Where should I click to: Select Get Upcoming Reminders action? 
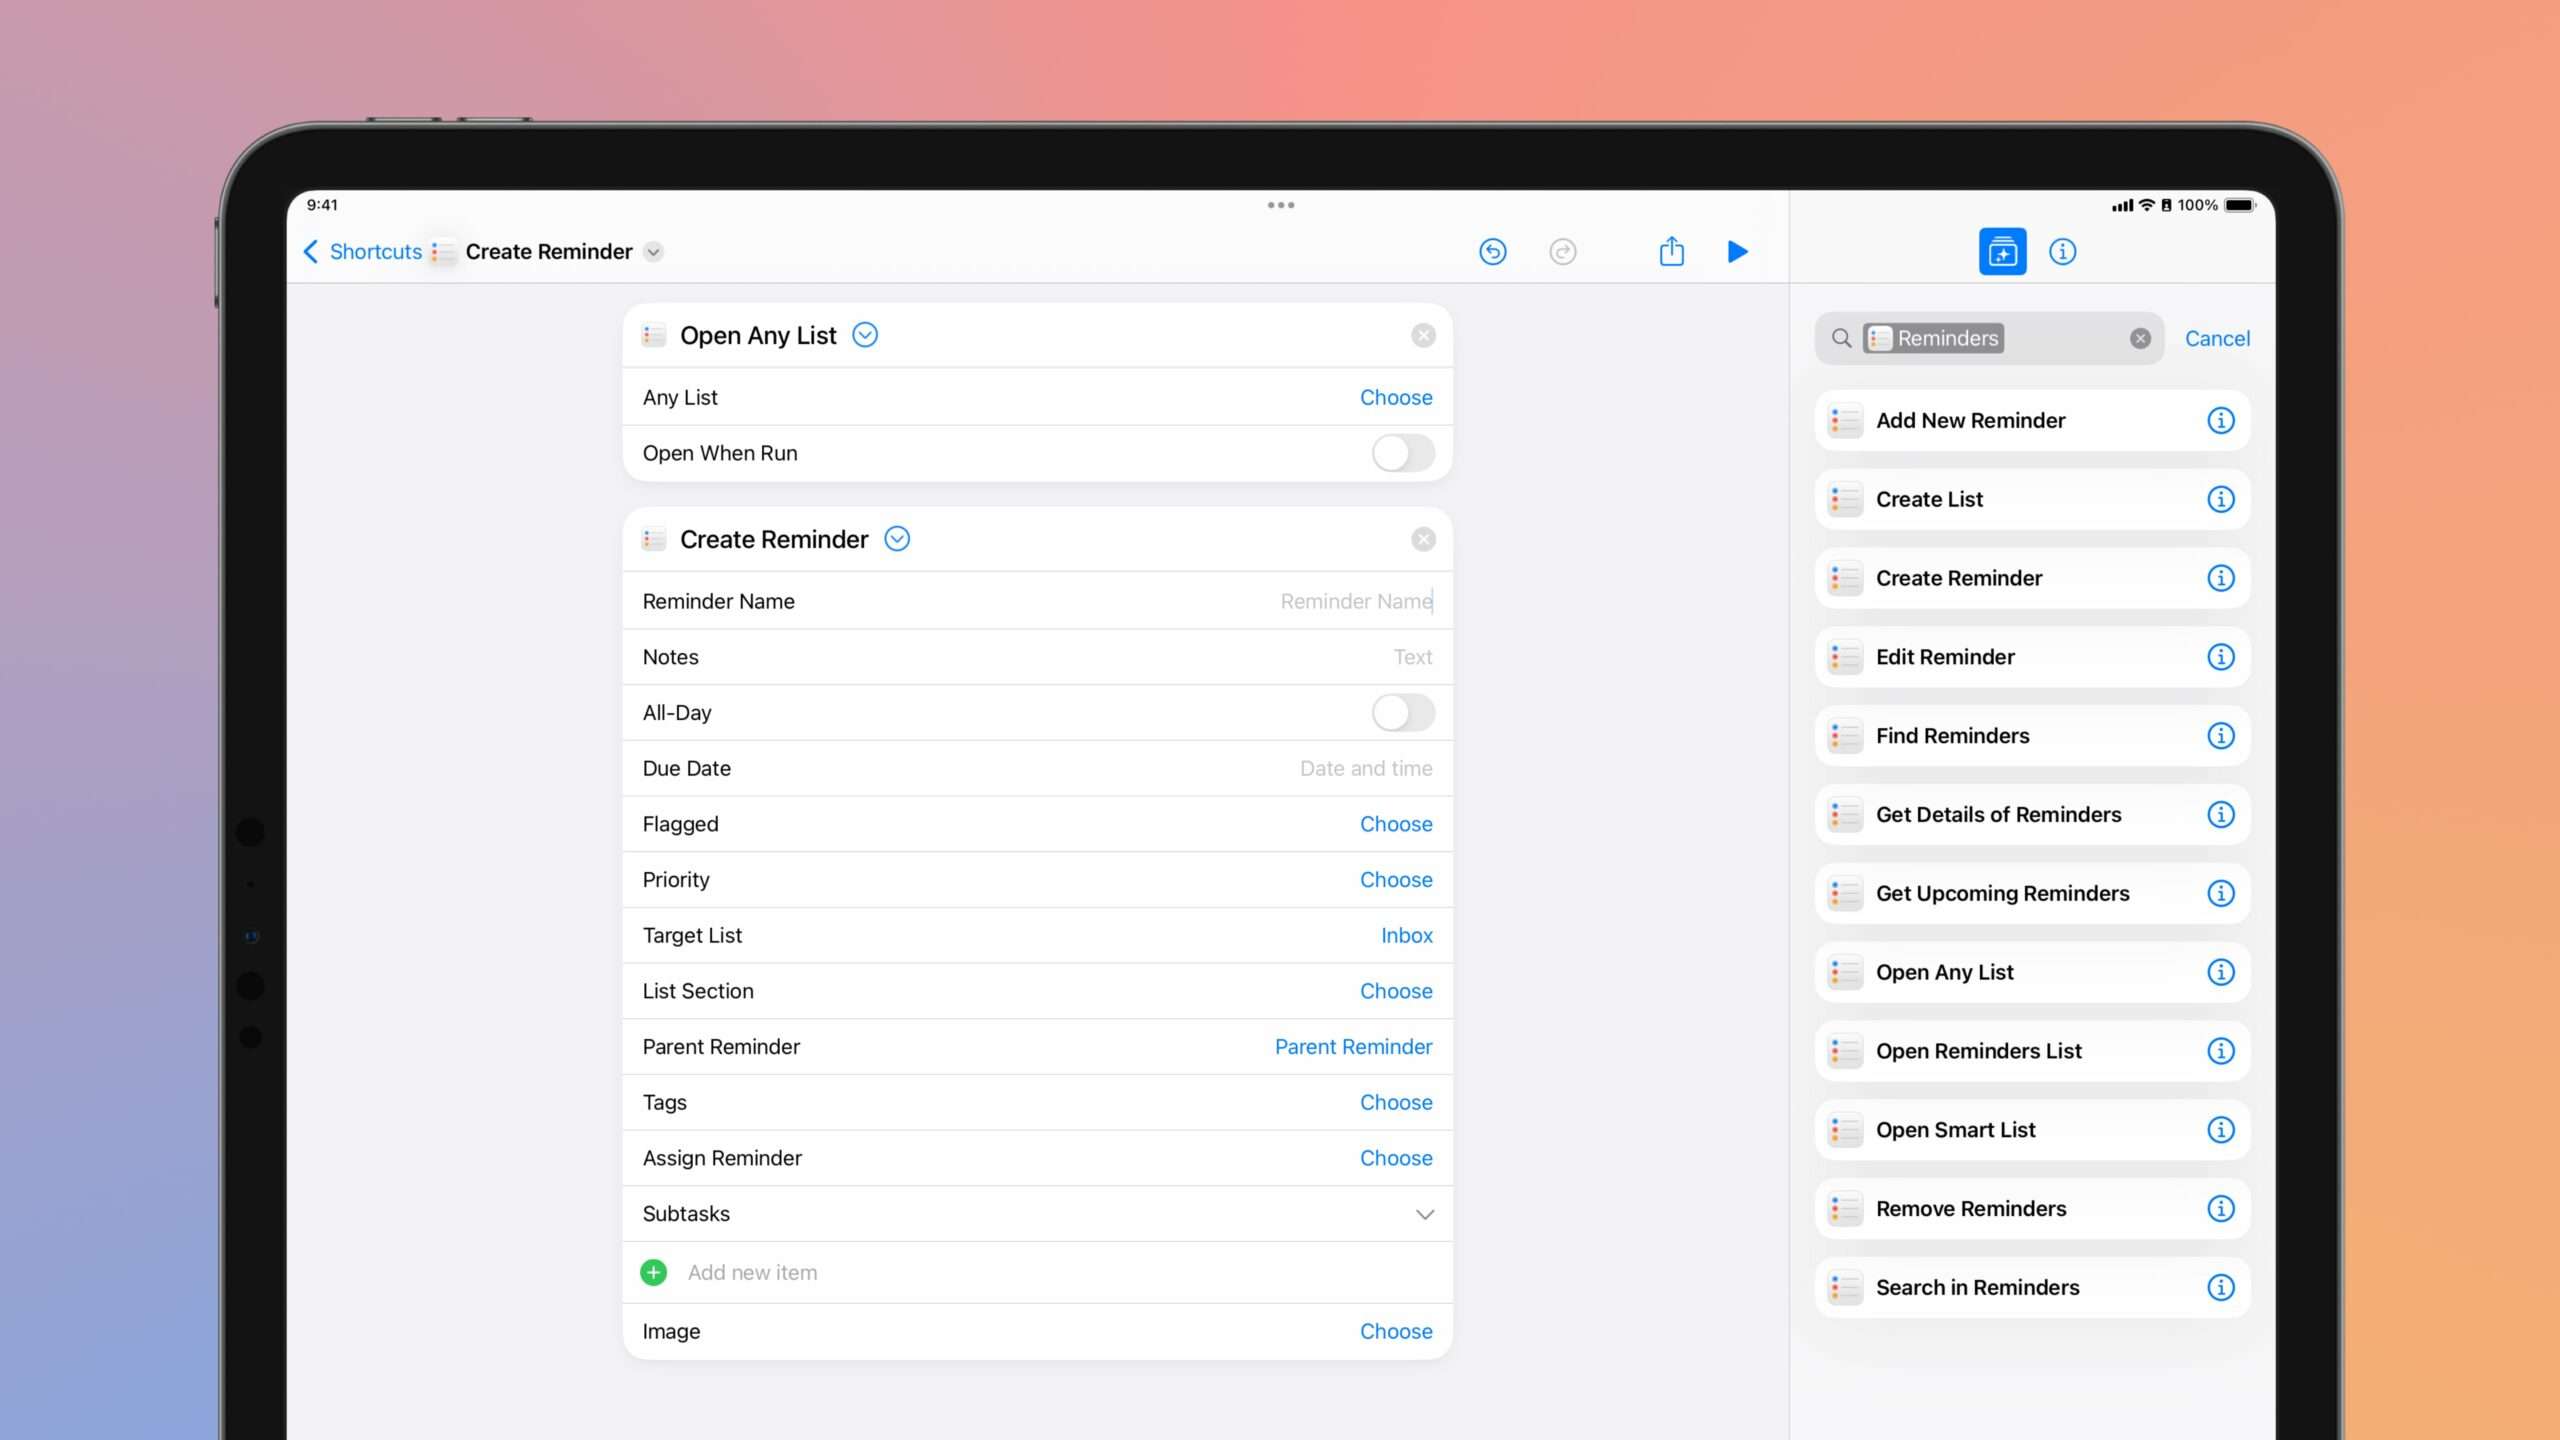2032,893
